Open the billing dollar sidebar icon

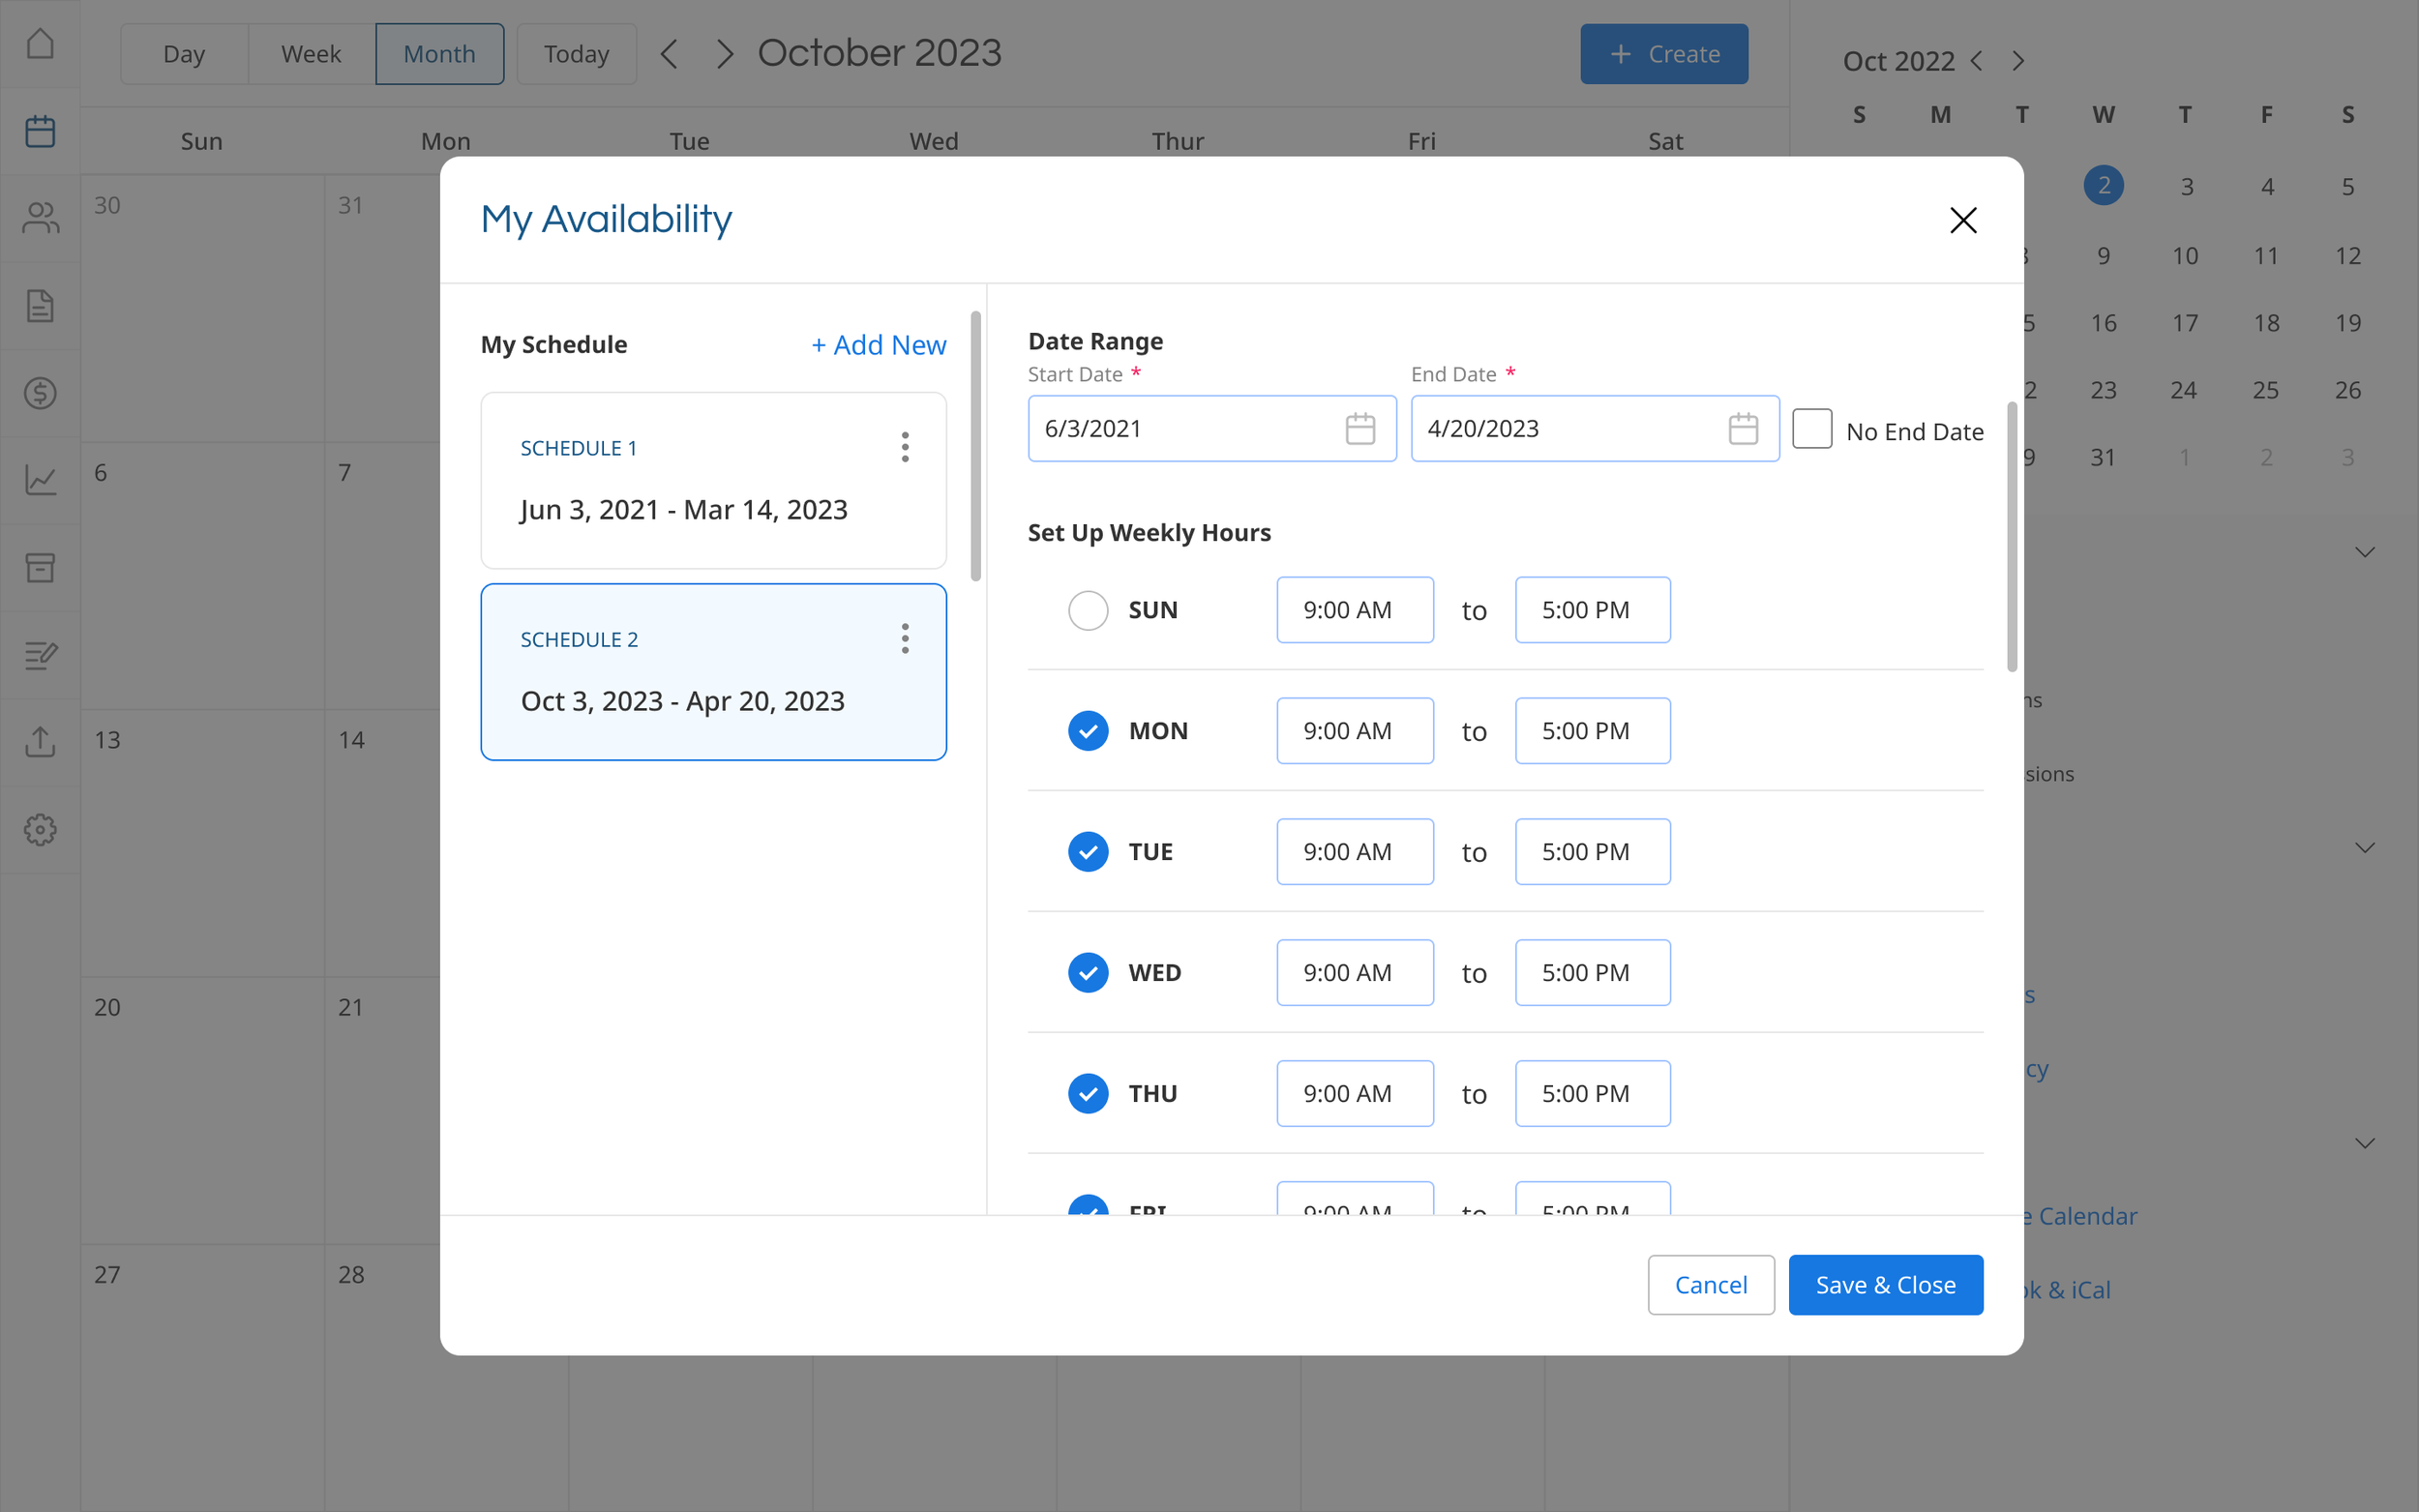tap(40, 393)
